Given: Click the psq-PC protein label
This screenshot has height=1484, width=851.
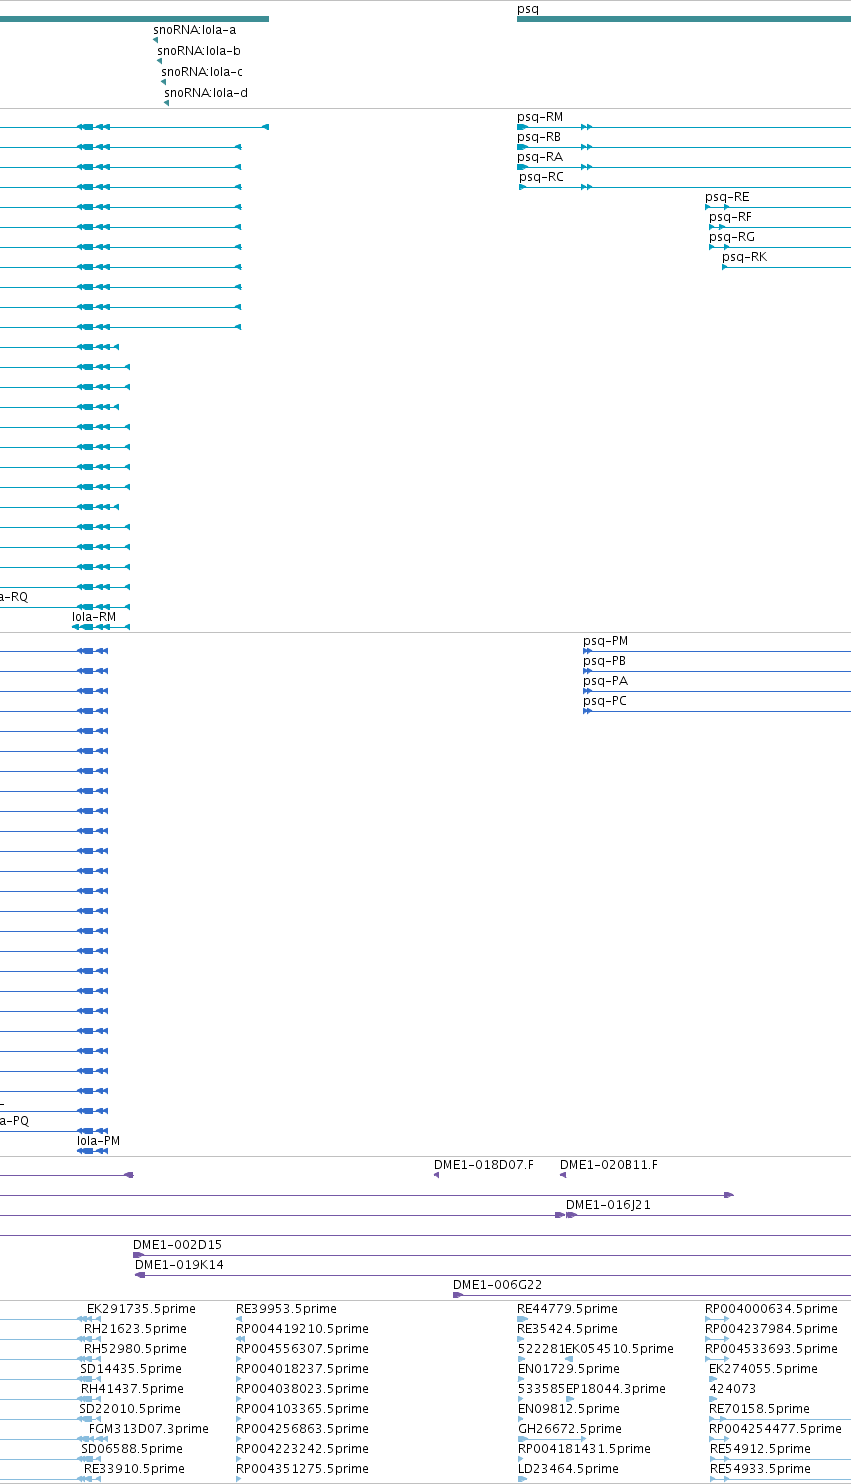Looking at the screenshot, I should [605, 701].
